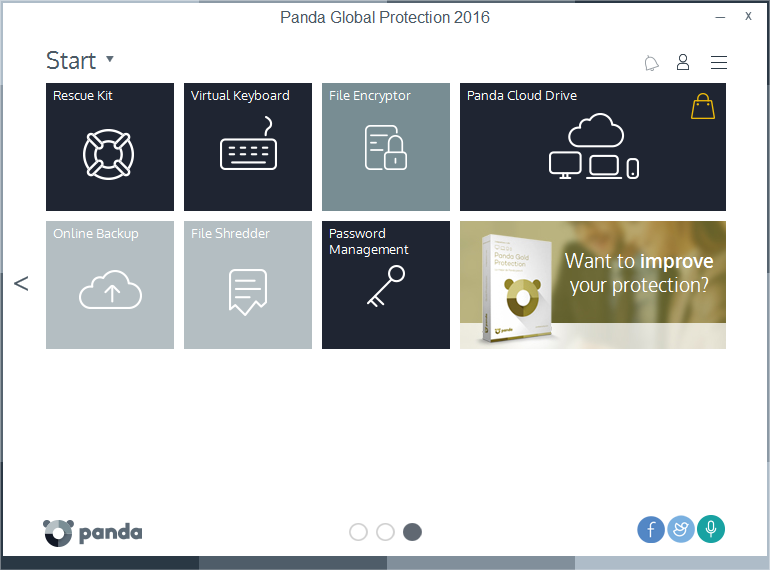The image size is (770, 570).
Task: Launch the Virtual Keyboard tile
Action: pos(248,147)
